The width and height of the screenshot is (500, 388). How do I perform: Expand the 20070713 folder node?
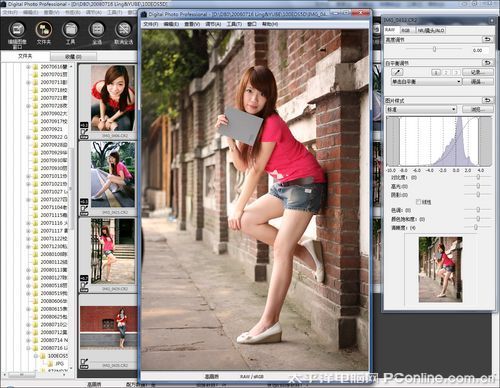(x=28, y=82)
